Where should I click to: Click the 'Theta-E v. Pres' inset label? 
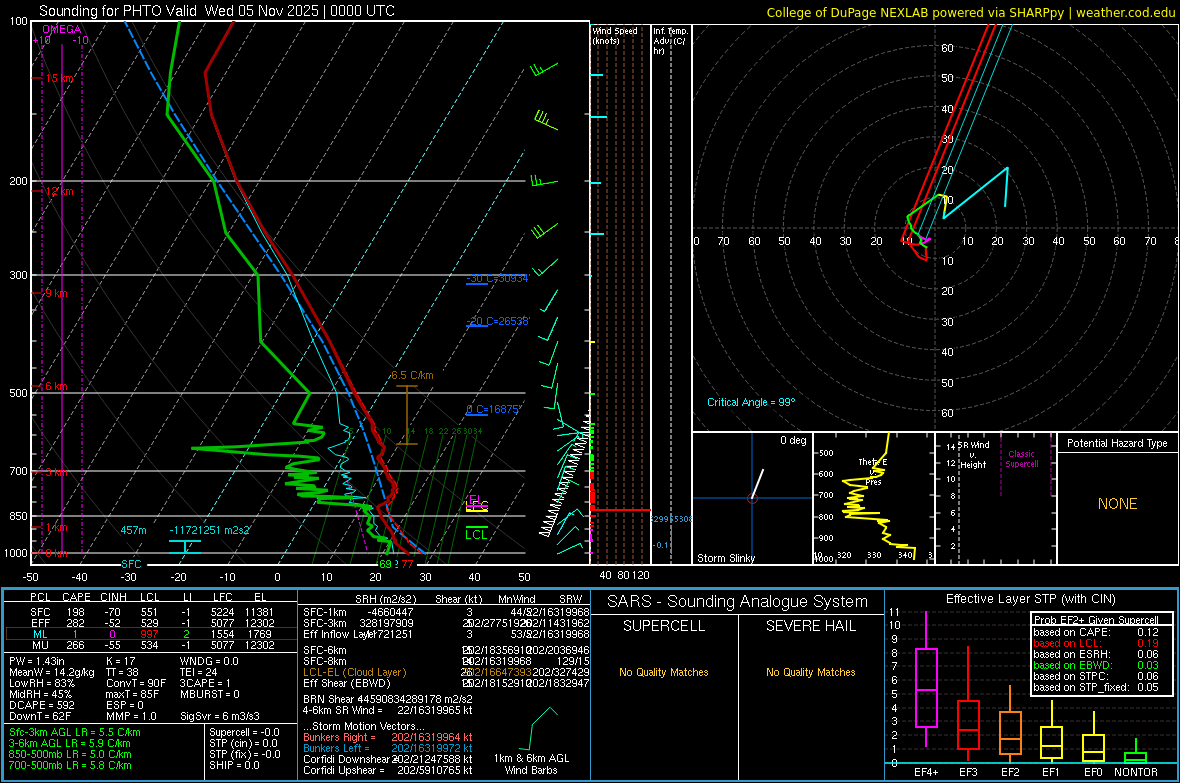[873, 471]
